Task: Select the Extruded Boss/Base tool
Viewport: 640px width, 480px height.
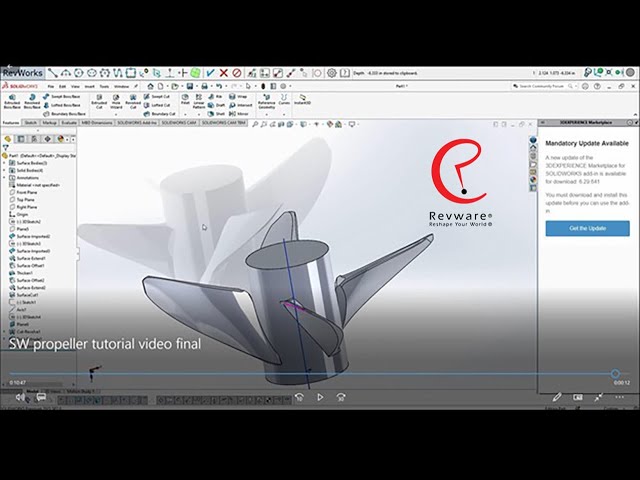Action: click(12, 101)
